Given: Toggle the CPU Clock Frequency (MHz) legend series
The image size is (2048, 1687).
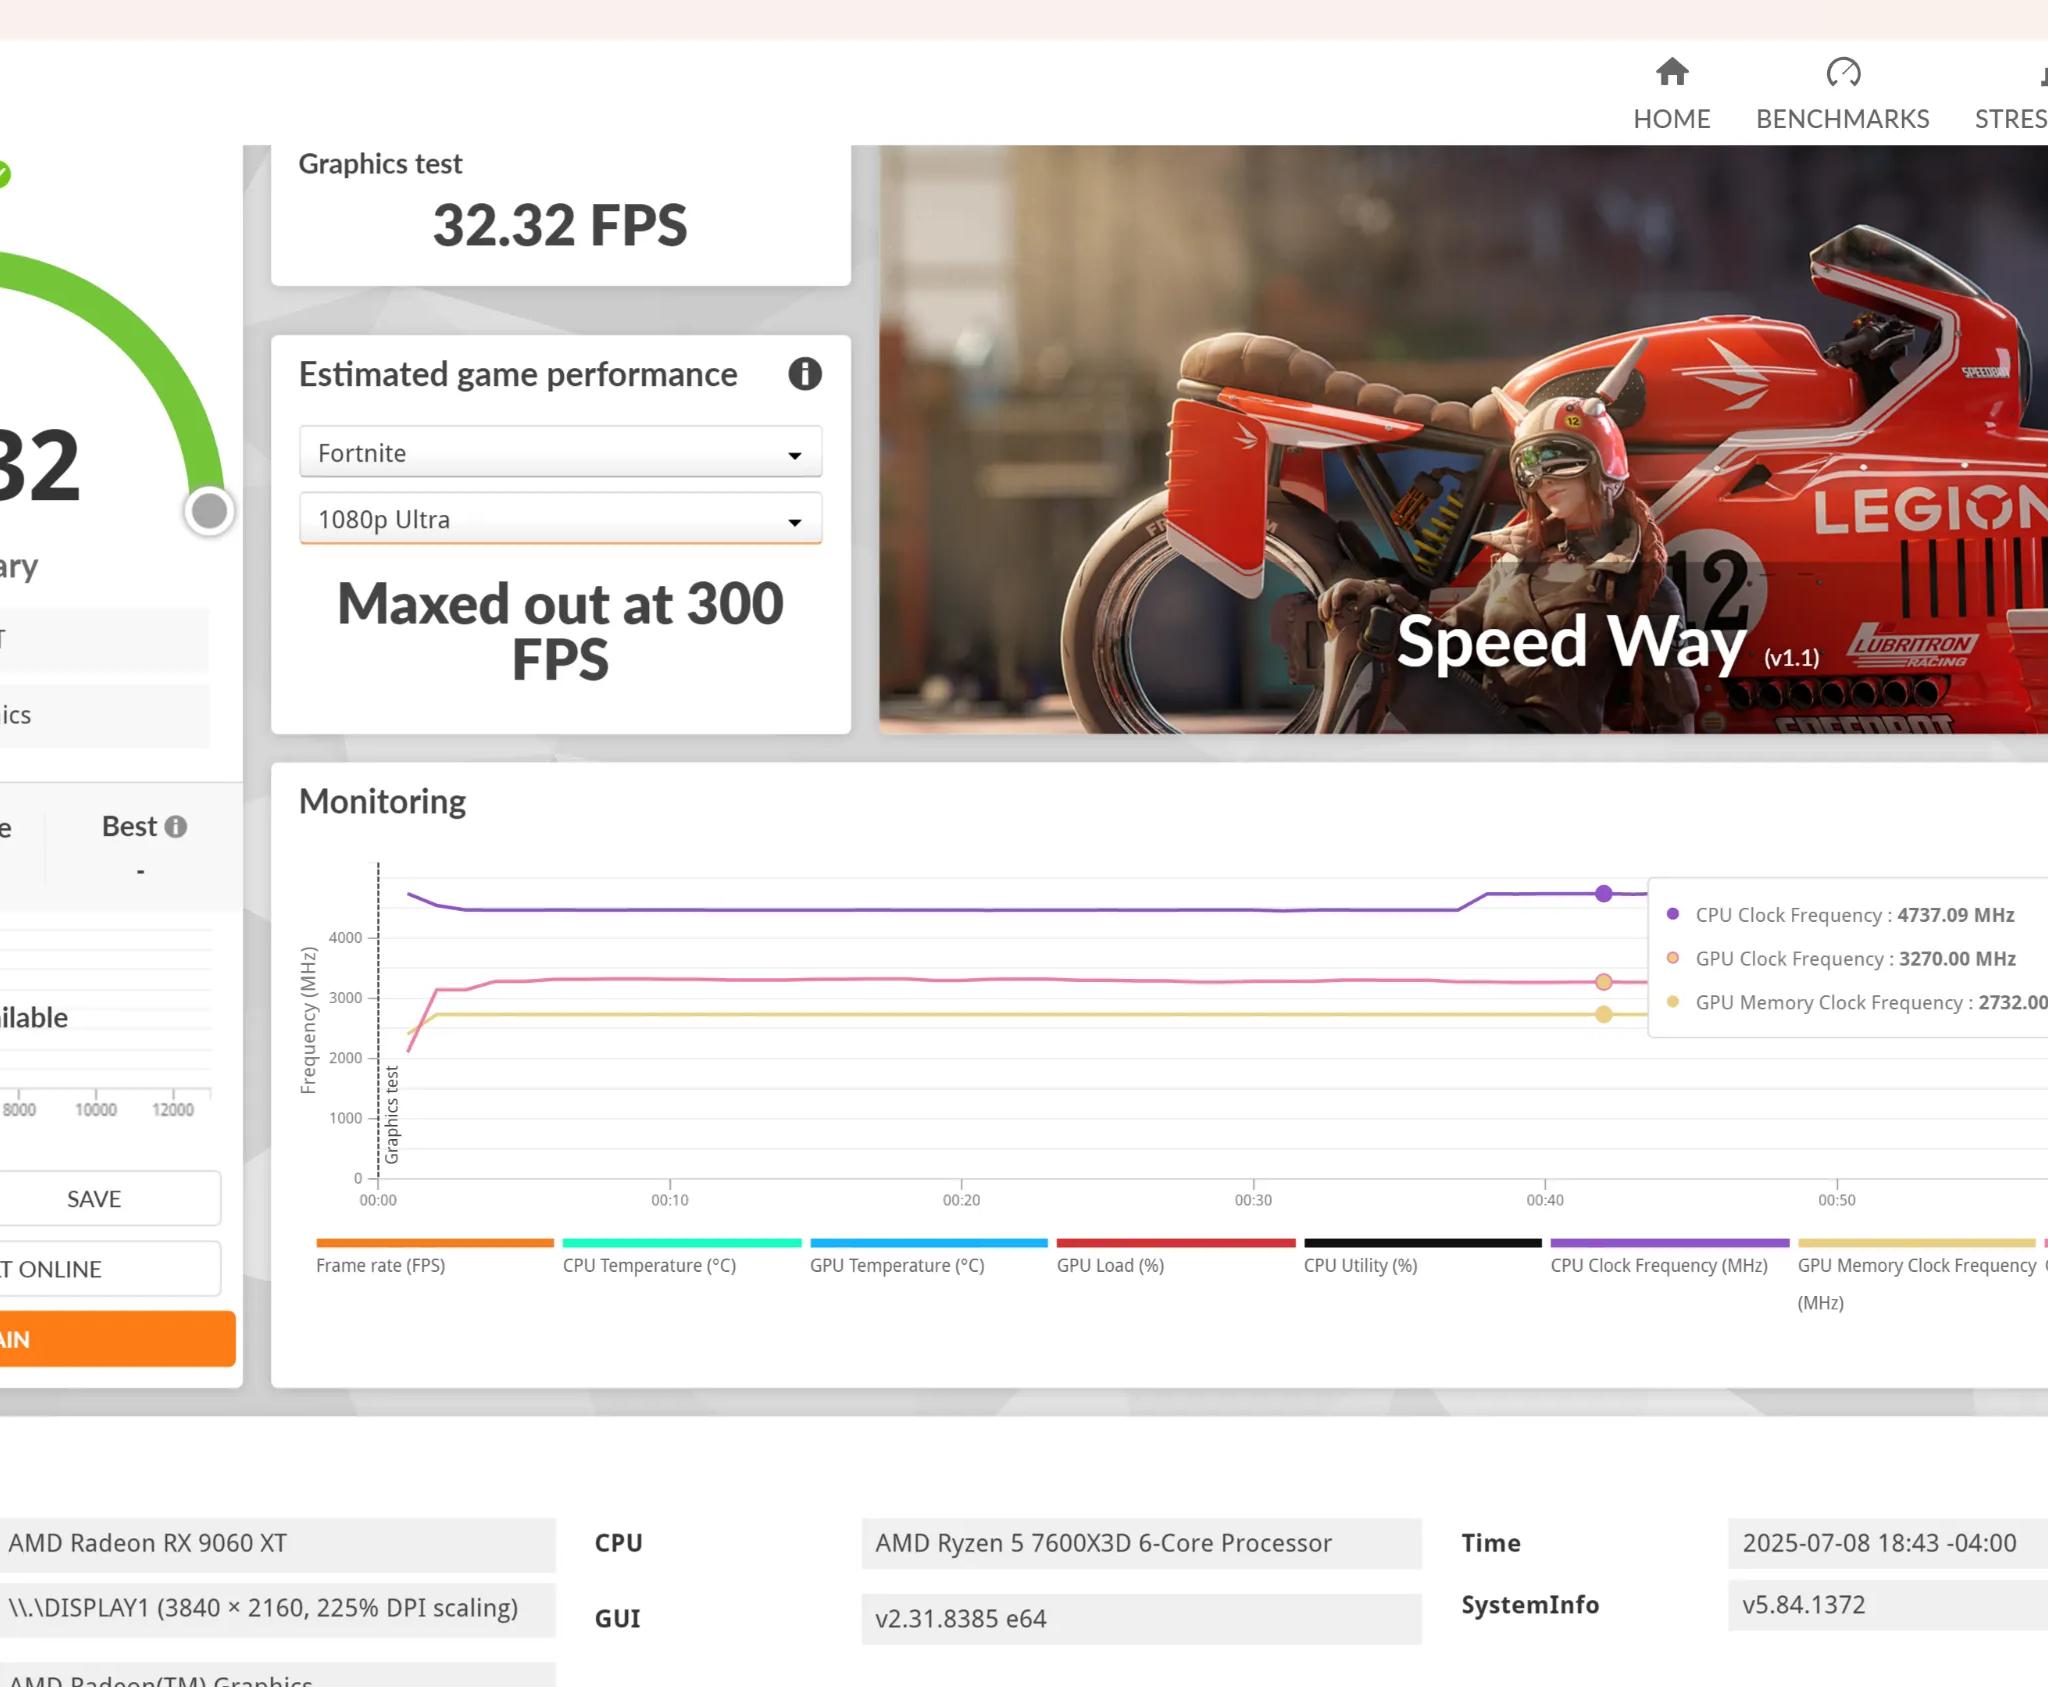Looking at the screenshot, I should pyautogui.click(x=1669, y=1258).
